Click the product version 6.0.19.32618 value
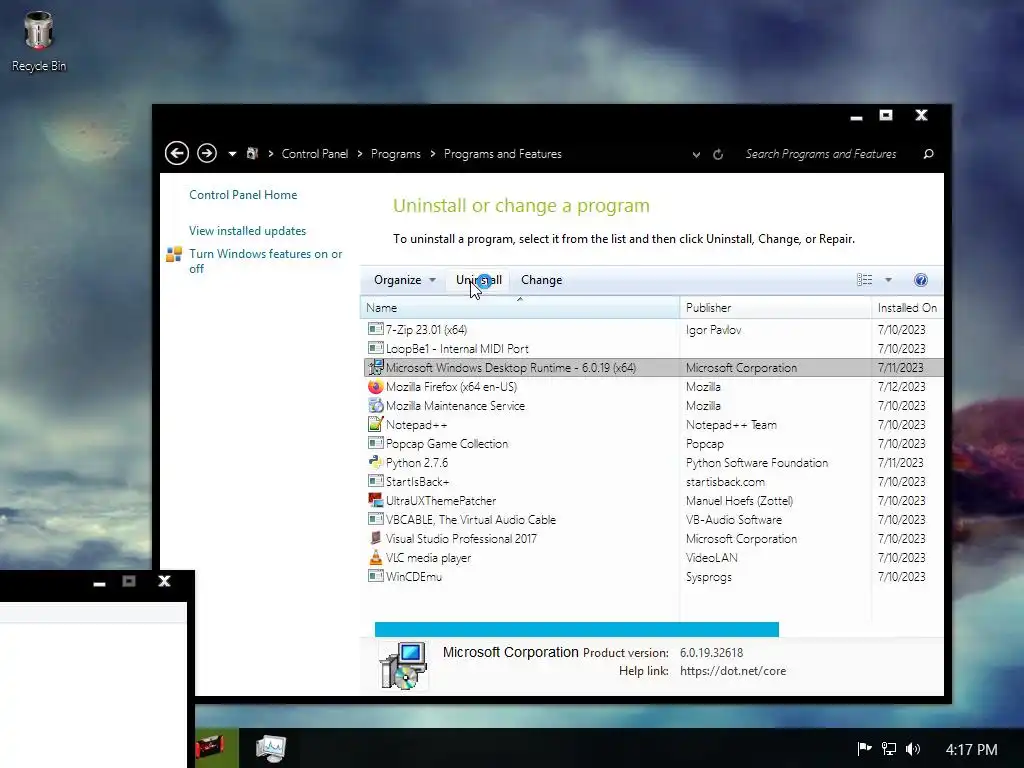 pyautogui.click(x=711, y=652)
